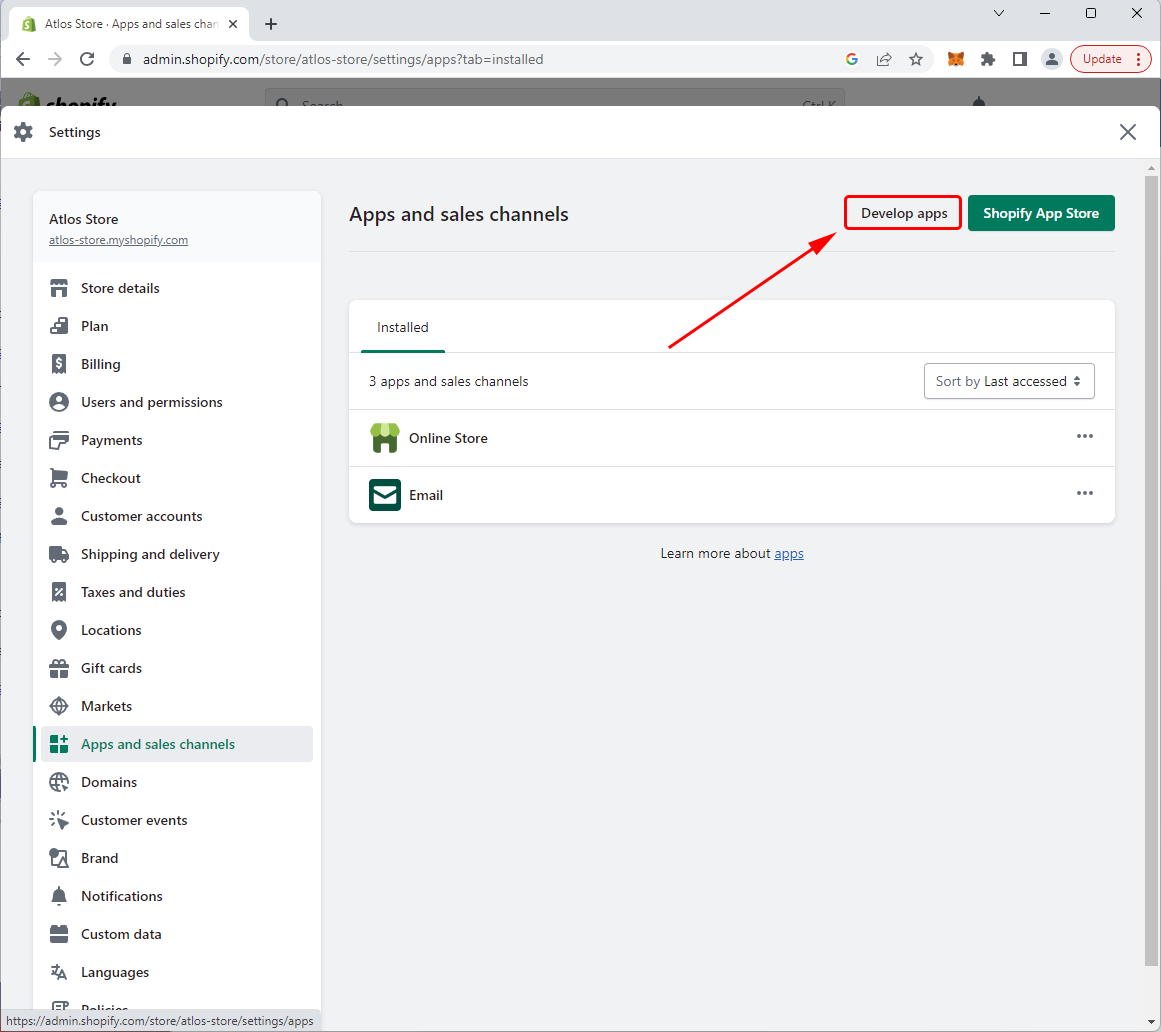This screenshot has width=1161, height=1032.
Task: Click the Billing dollar icon
Action: tap(58, 364)
